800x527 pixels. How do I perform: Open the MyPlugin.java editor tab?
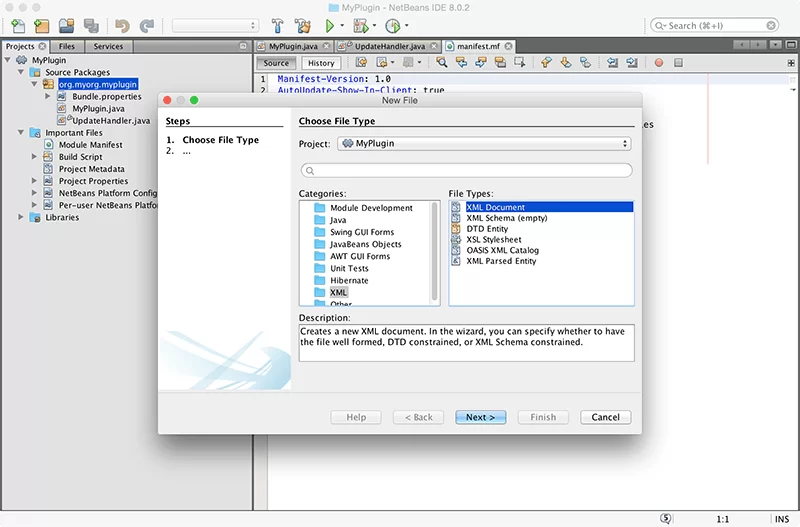(x=293, y=46)
